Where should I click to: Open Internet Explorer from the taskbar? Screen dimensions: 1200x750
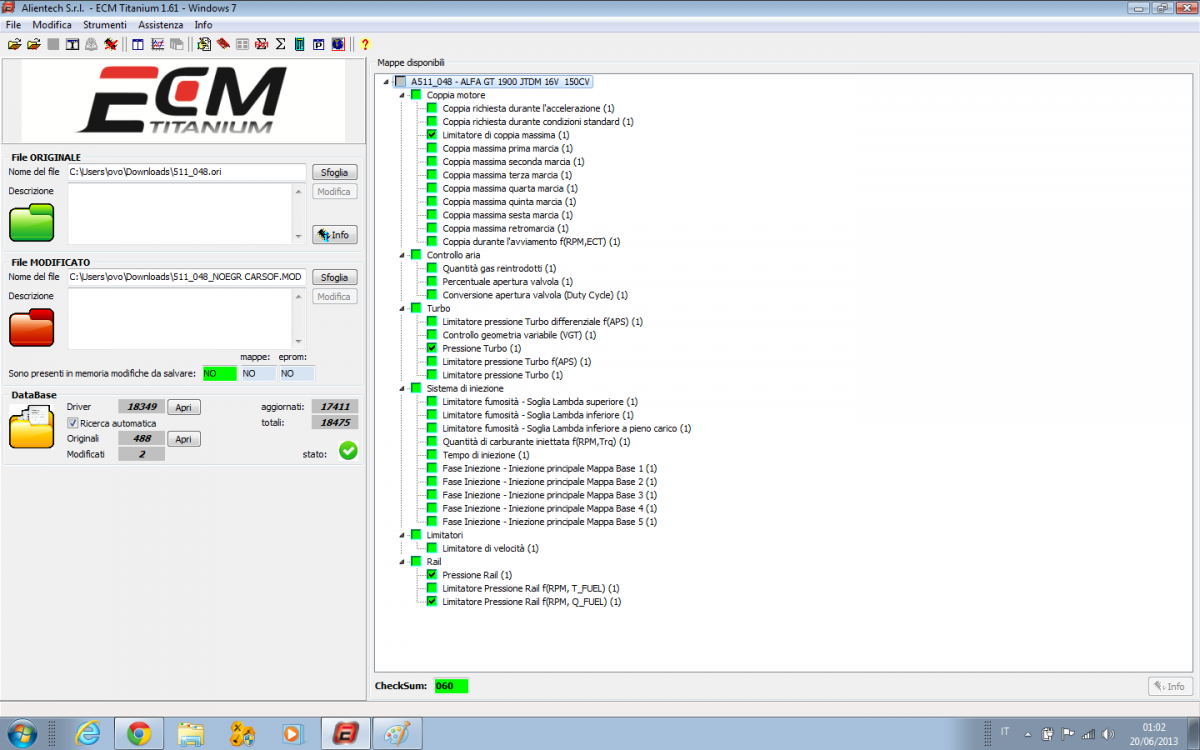click(x=88, y=733)
